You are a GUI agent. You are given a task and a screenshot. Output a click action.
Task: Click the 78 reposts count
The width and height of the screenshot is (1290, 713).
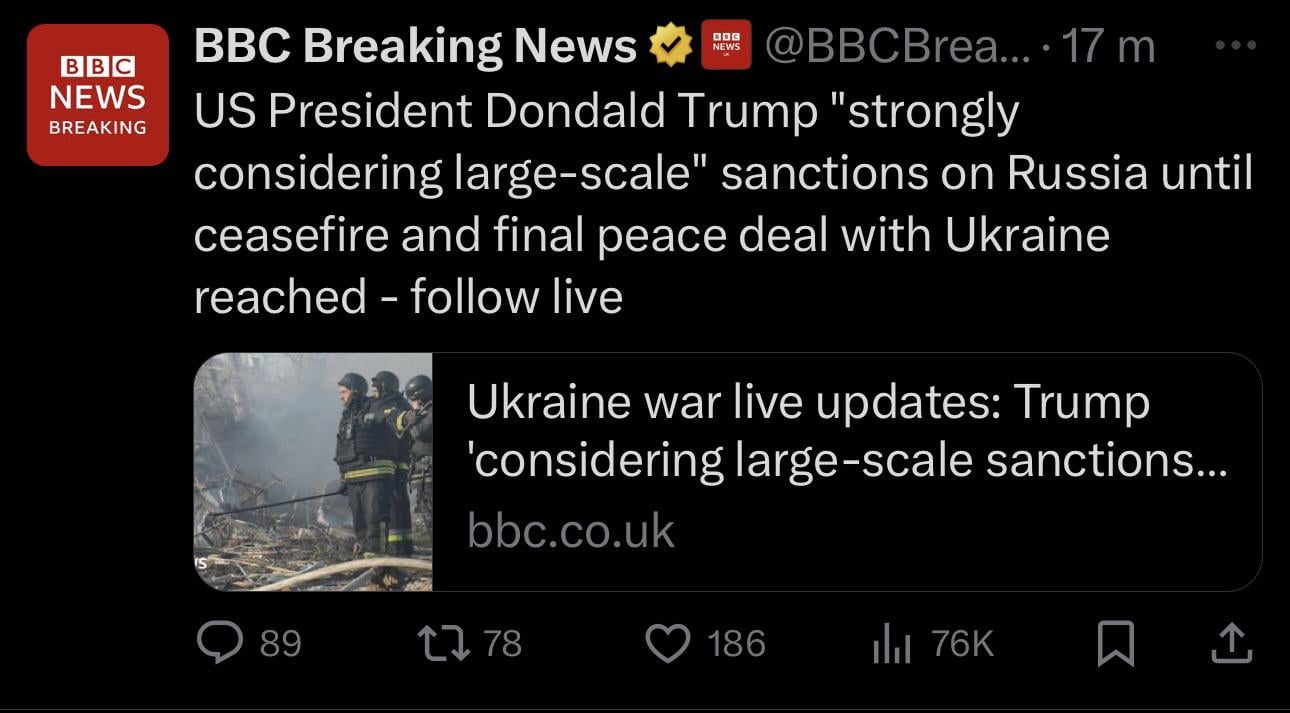(x=503, y=643)
